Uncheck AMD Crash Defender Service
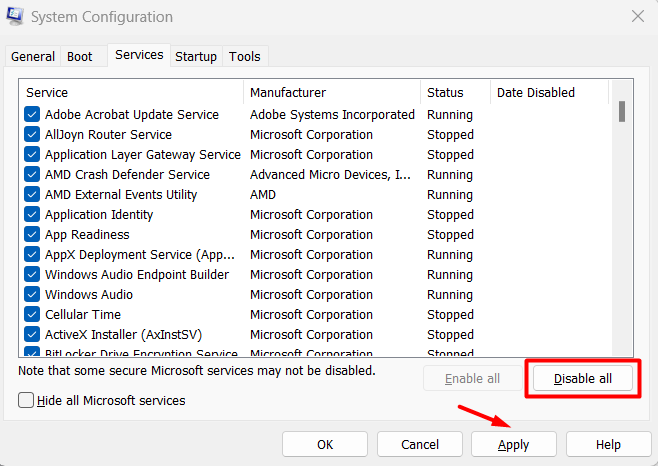658x466 pixels. point(32,175)
